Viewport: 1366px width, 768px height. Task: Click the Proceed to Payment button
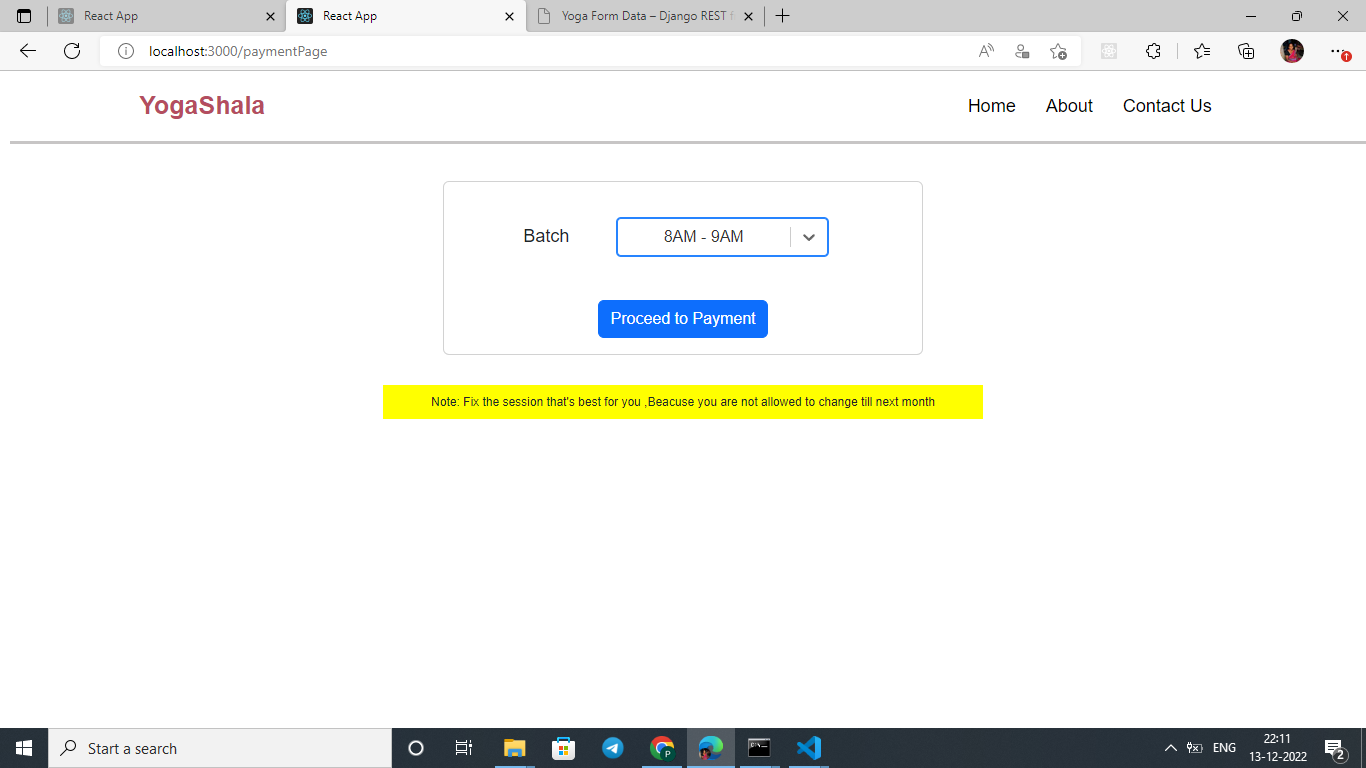[683, 318]
